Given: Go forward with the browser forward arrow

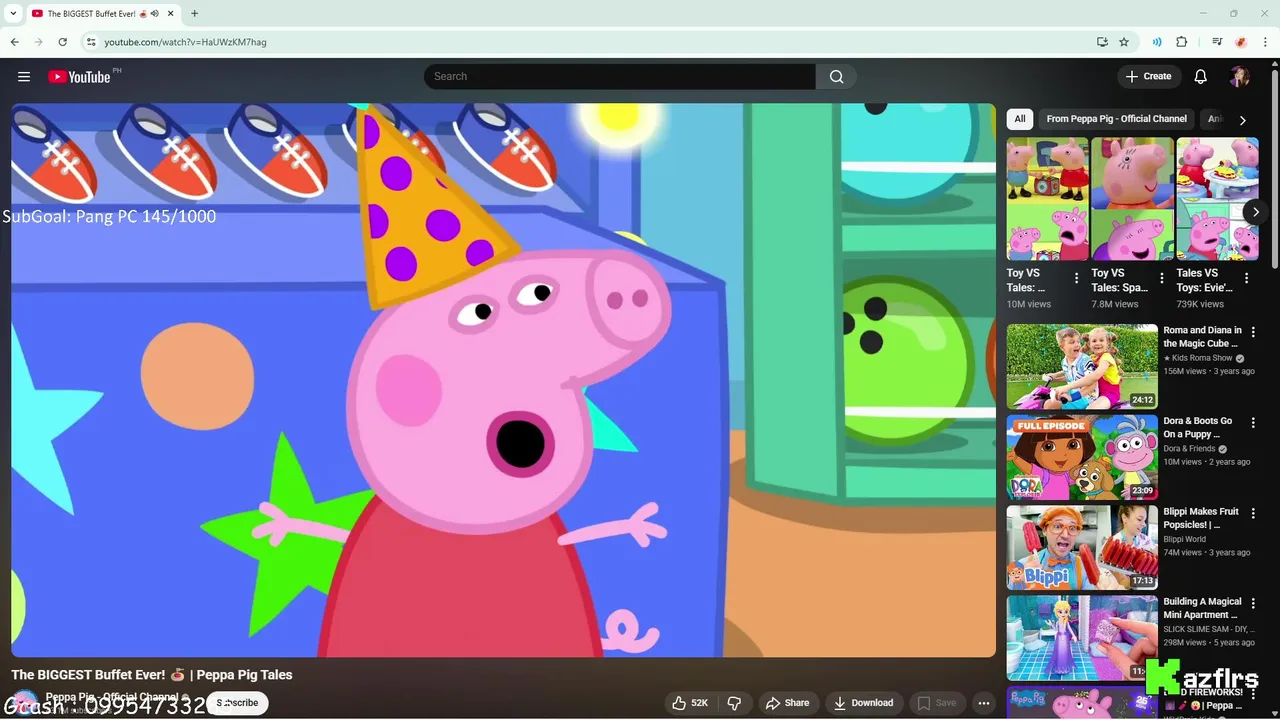Looking at the screenshot, I should [x=38, y=42].
